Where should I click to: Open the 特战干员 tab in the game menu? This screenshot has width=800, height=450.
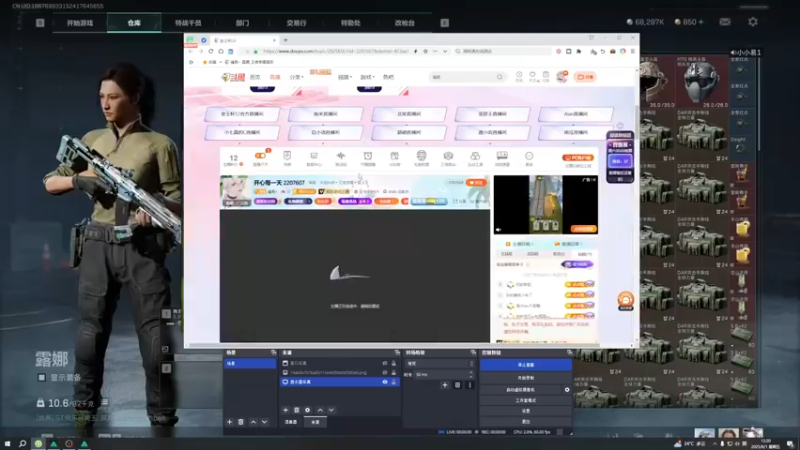(188, 23)
